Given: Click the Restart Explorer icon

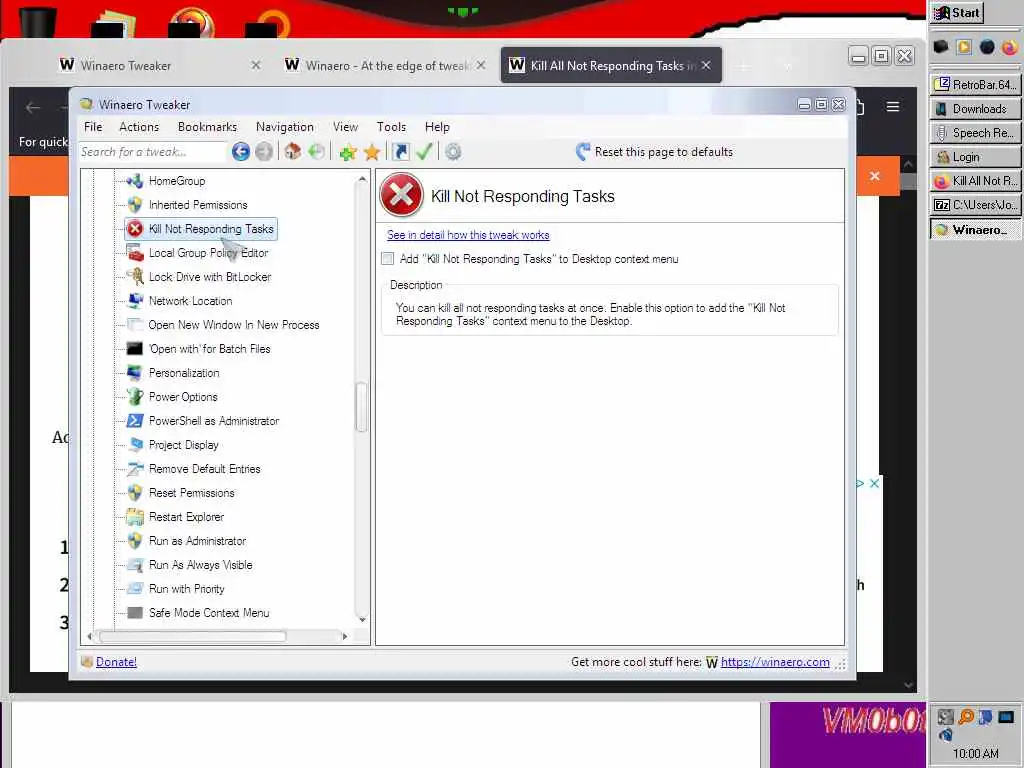Looking at the screenshot, I should (x=135, y=517).
